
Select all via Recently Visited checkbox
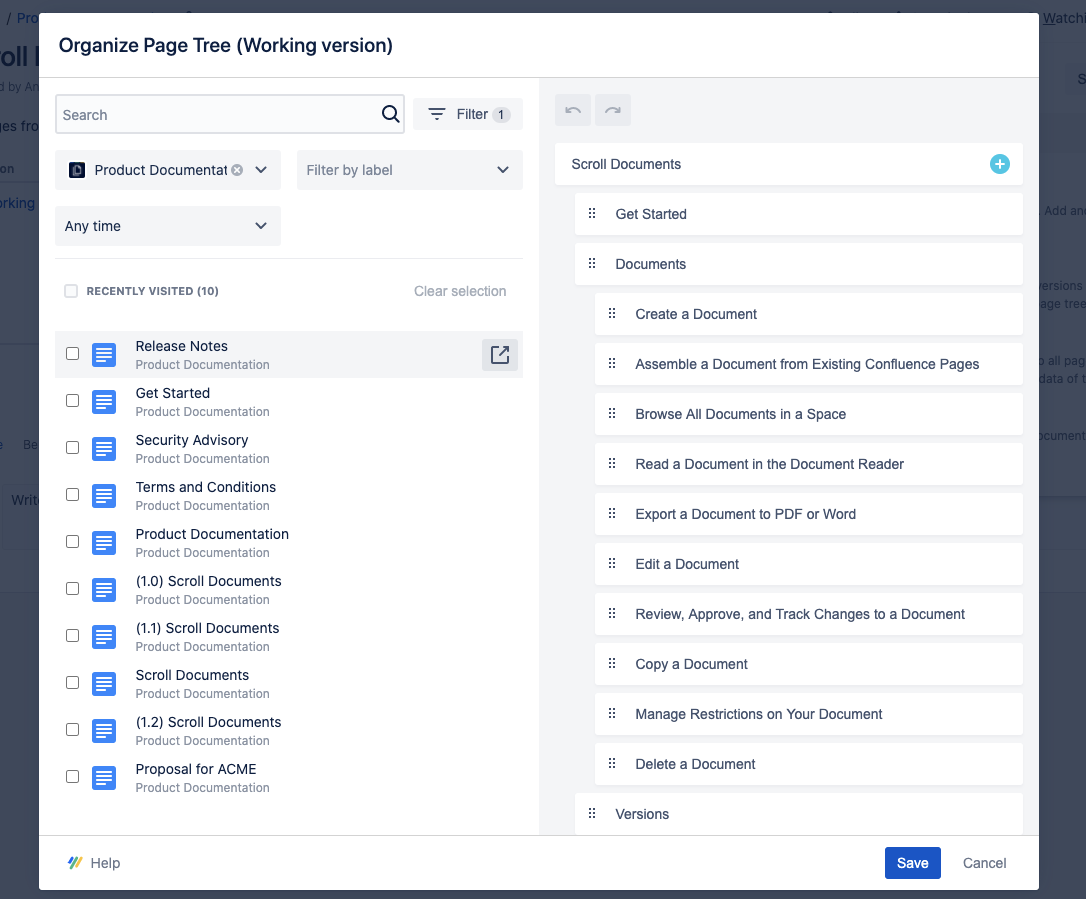click(x=71, y=291)
